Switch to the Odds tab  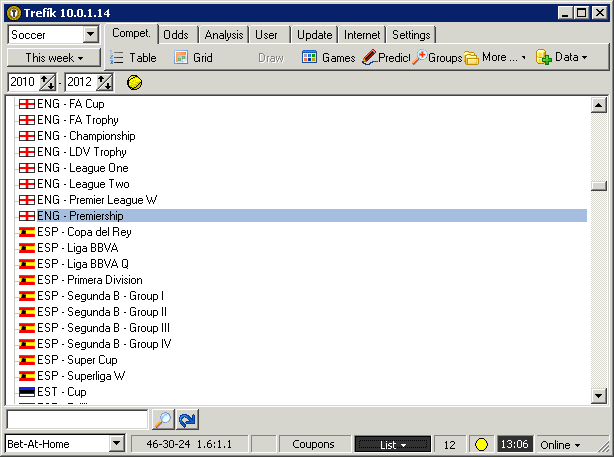(x=176, y=35)
